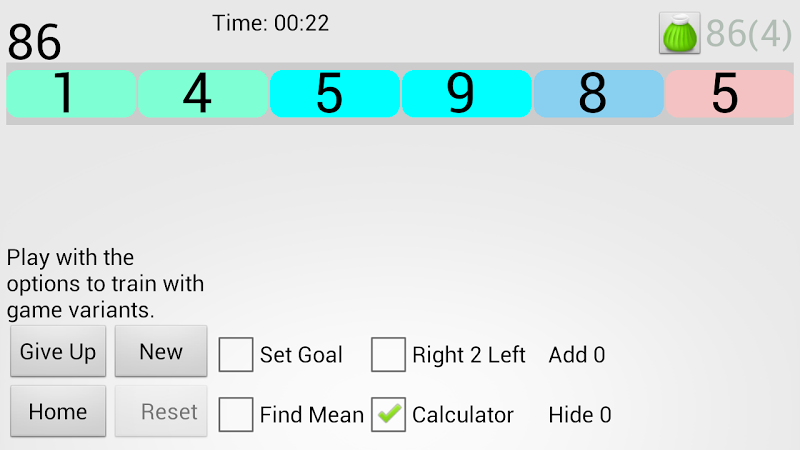
Task: Click the Add 0 option
Action: 577,355
